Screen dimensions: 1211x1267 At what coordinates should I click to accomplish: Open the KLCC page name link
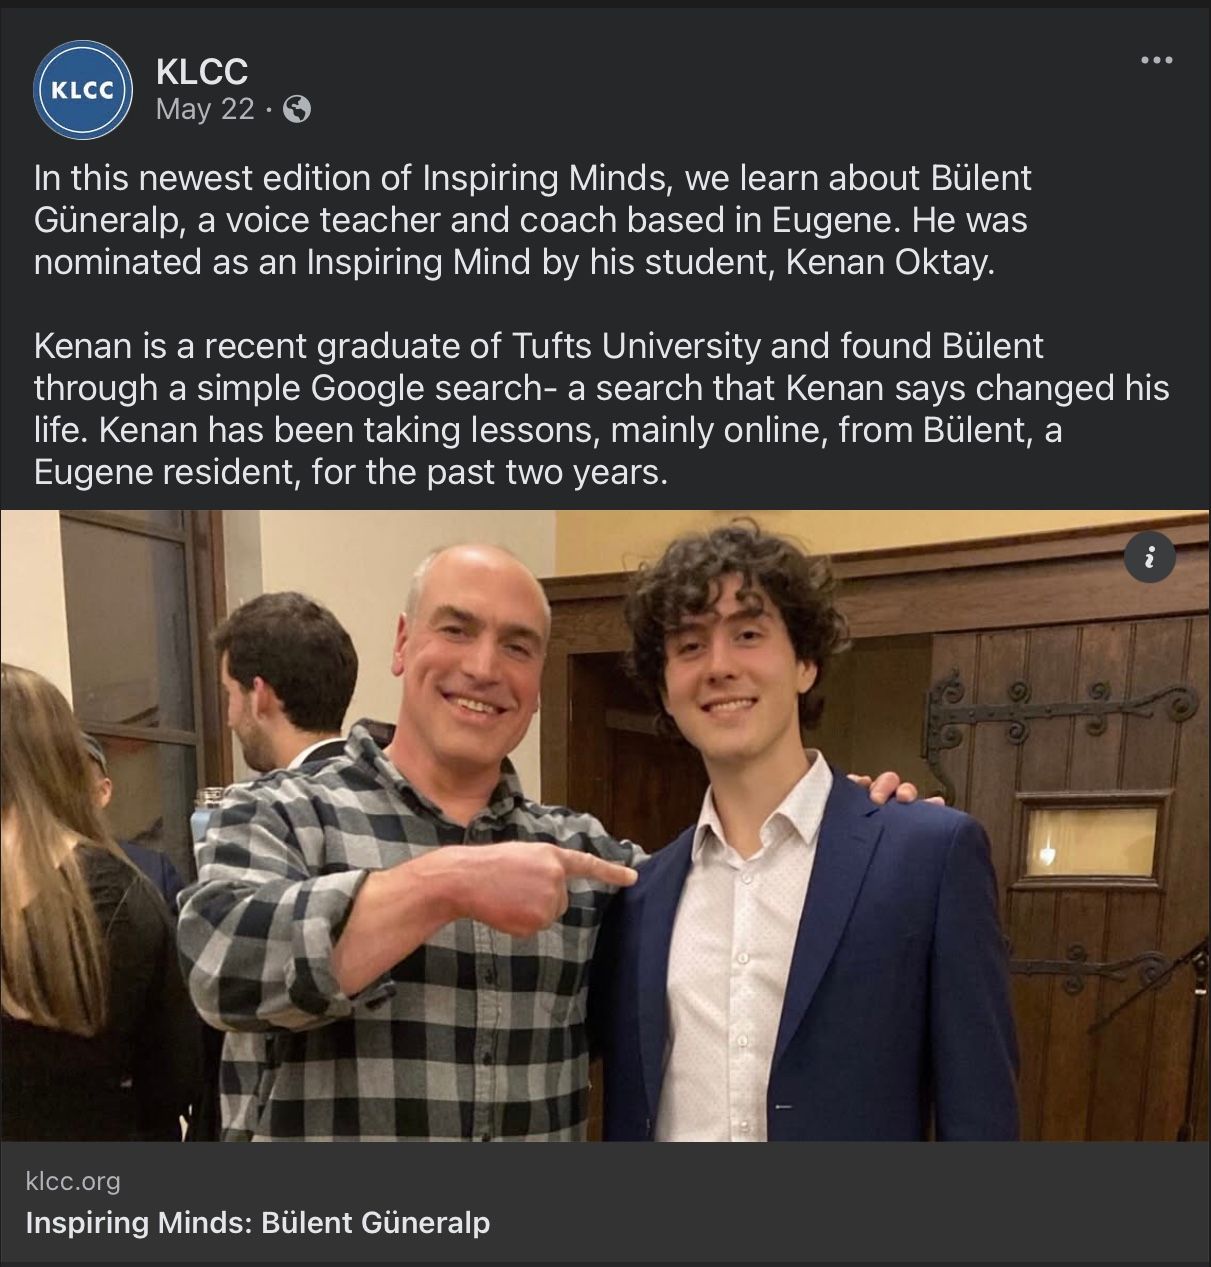(202, 71)
